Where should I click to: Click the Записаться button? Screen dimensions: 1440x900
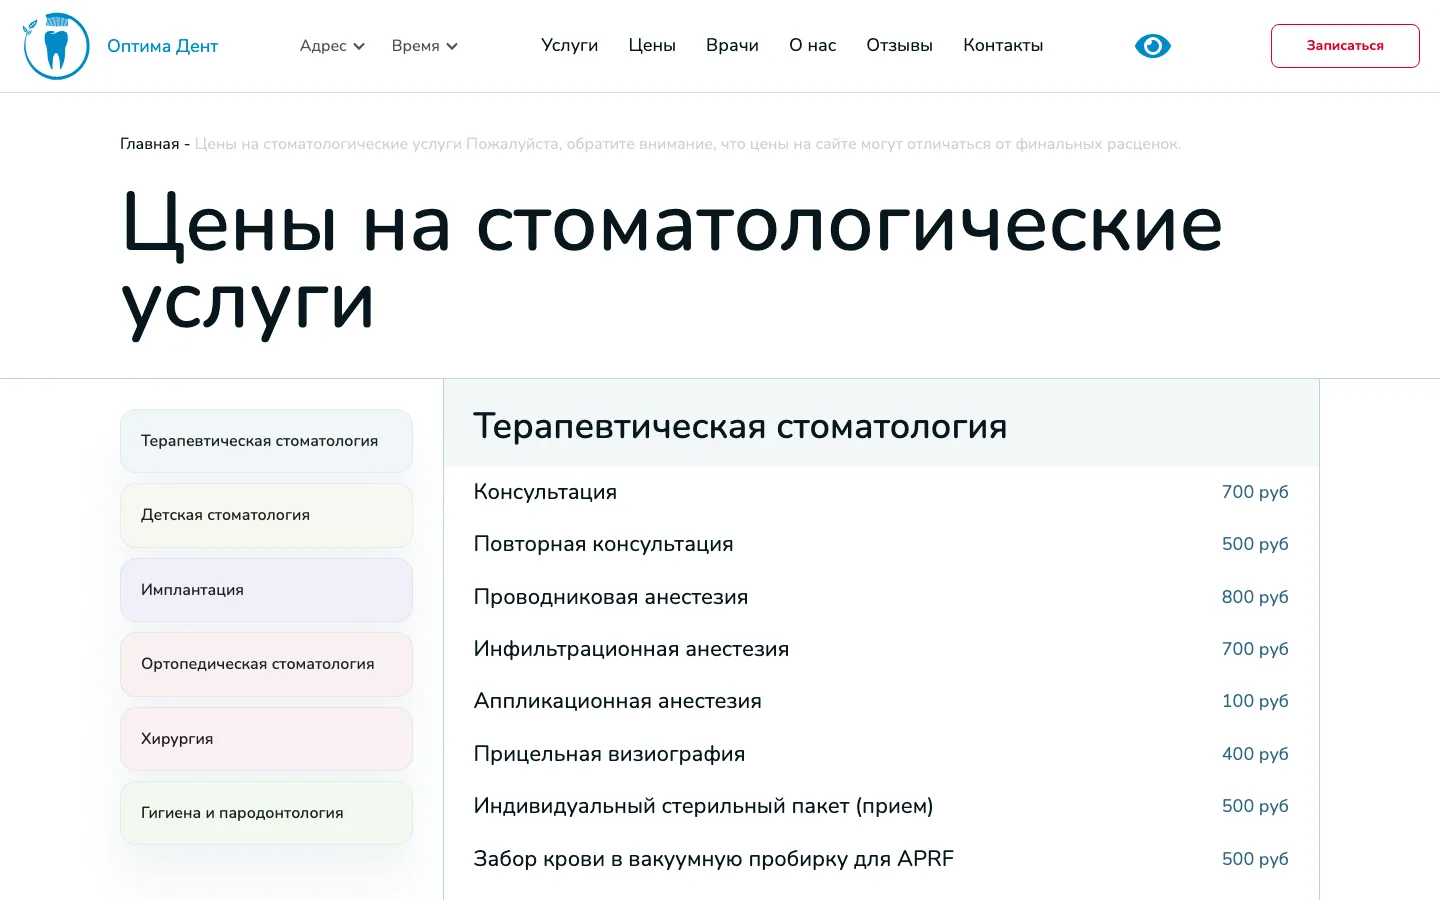point(1345,46)
